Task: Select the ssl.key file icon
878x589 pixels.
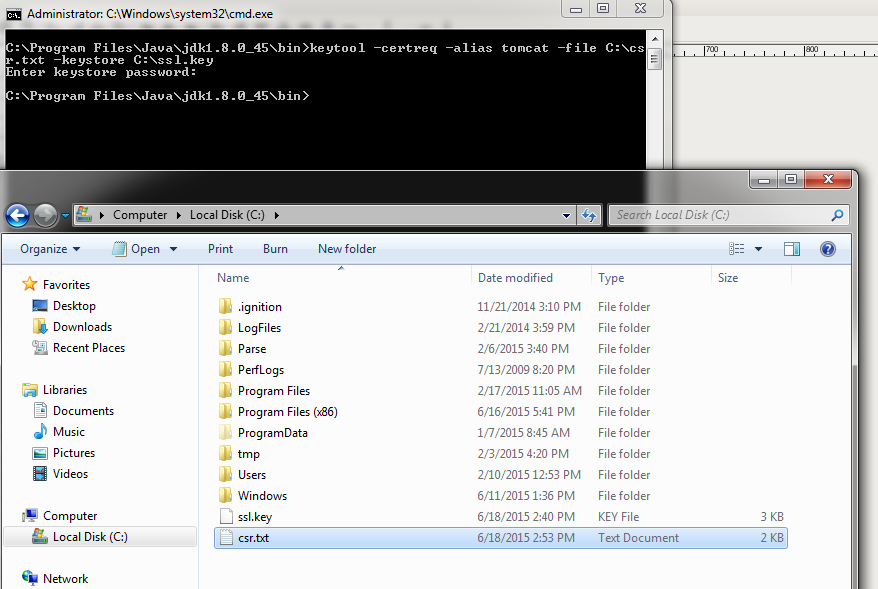Action: click(226, 516)
